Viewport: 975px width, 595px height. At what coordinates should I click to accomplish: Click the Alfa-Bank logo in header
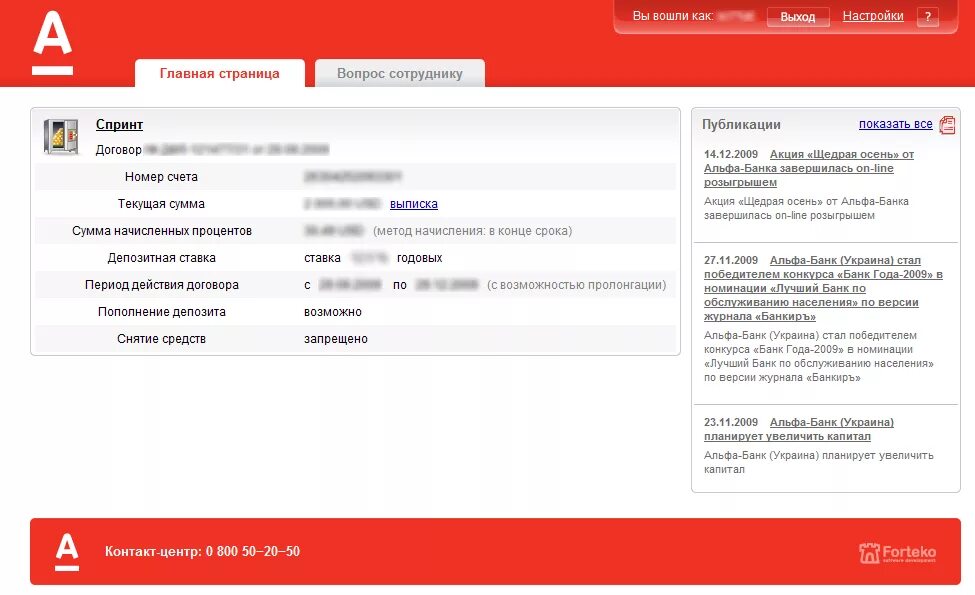52,43
